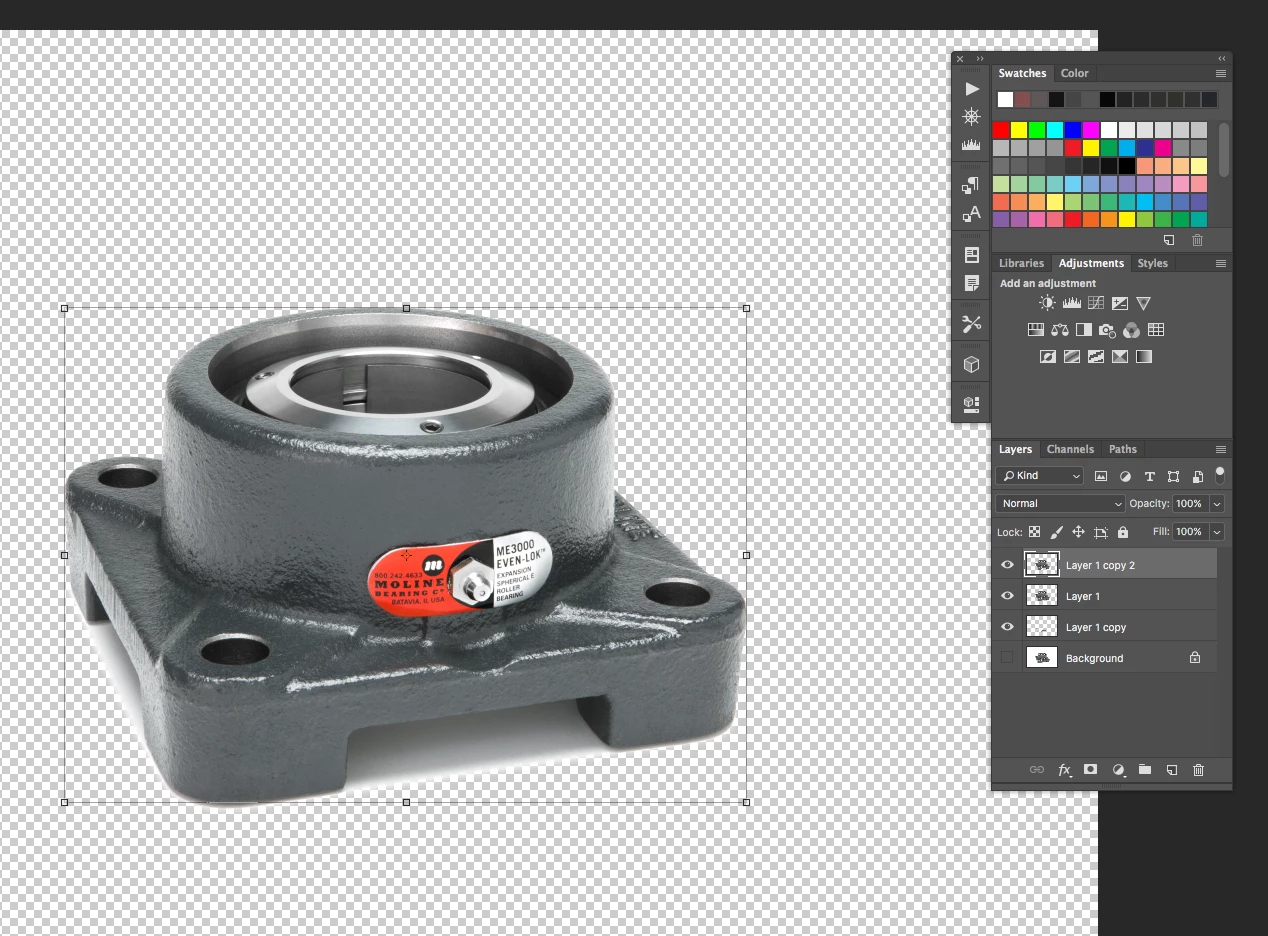The image size is (1268, 936).
Task: Select the Swatches tab
Action: 1022,73
